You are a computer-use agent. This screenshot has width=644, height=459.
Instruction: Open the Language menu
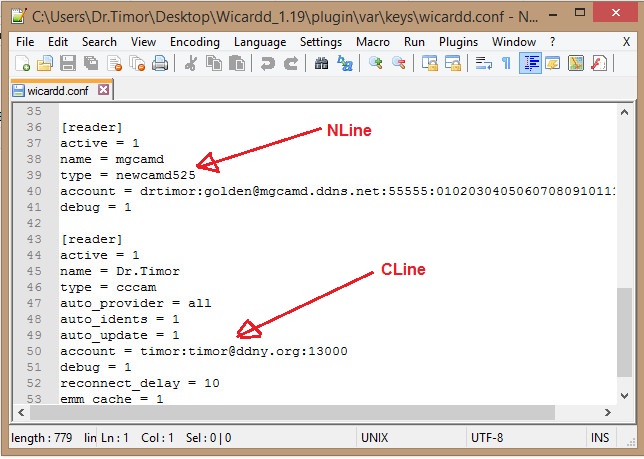point(260,42)
